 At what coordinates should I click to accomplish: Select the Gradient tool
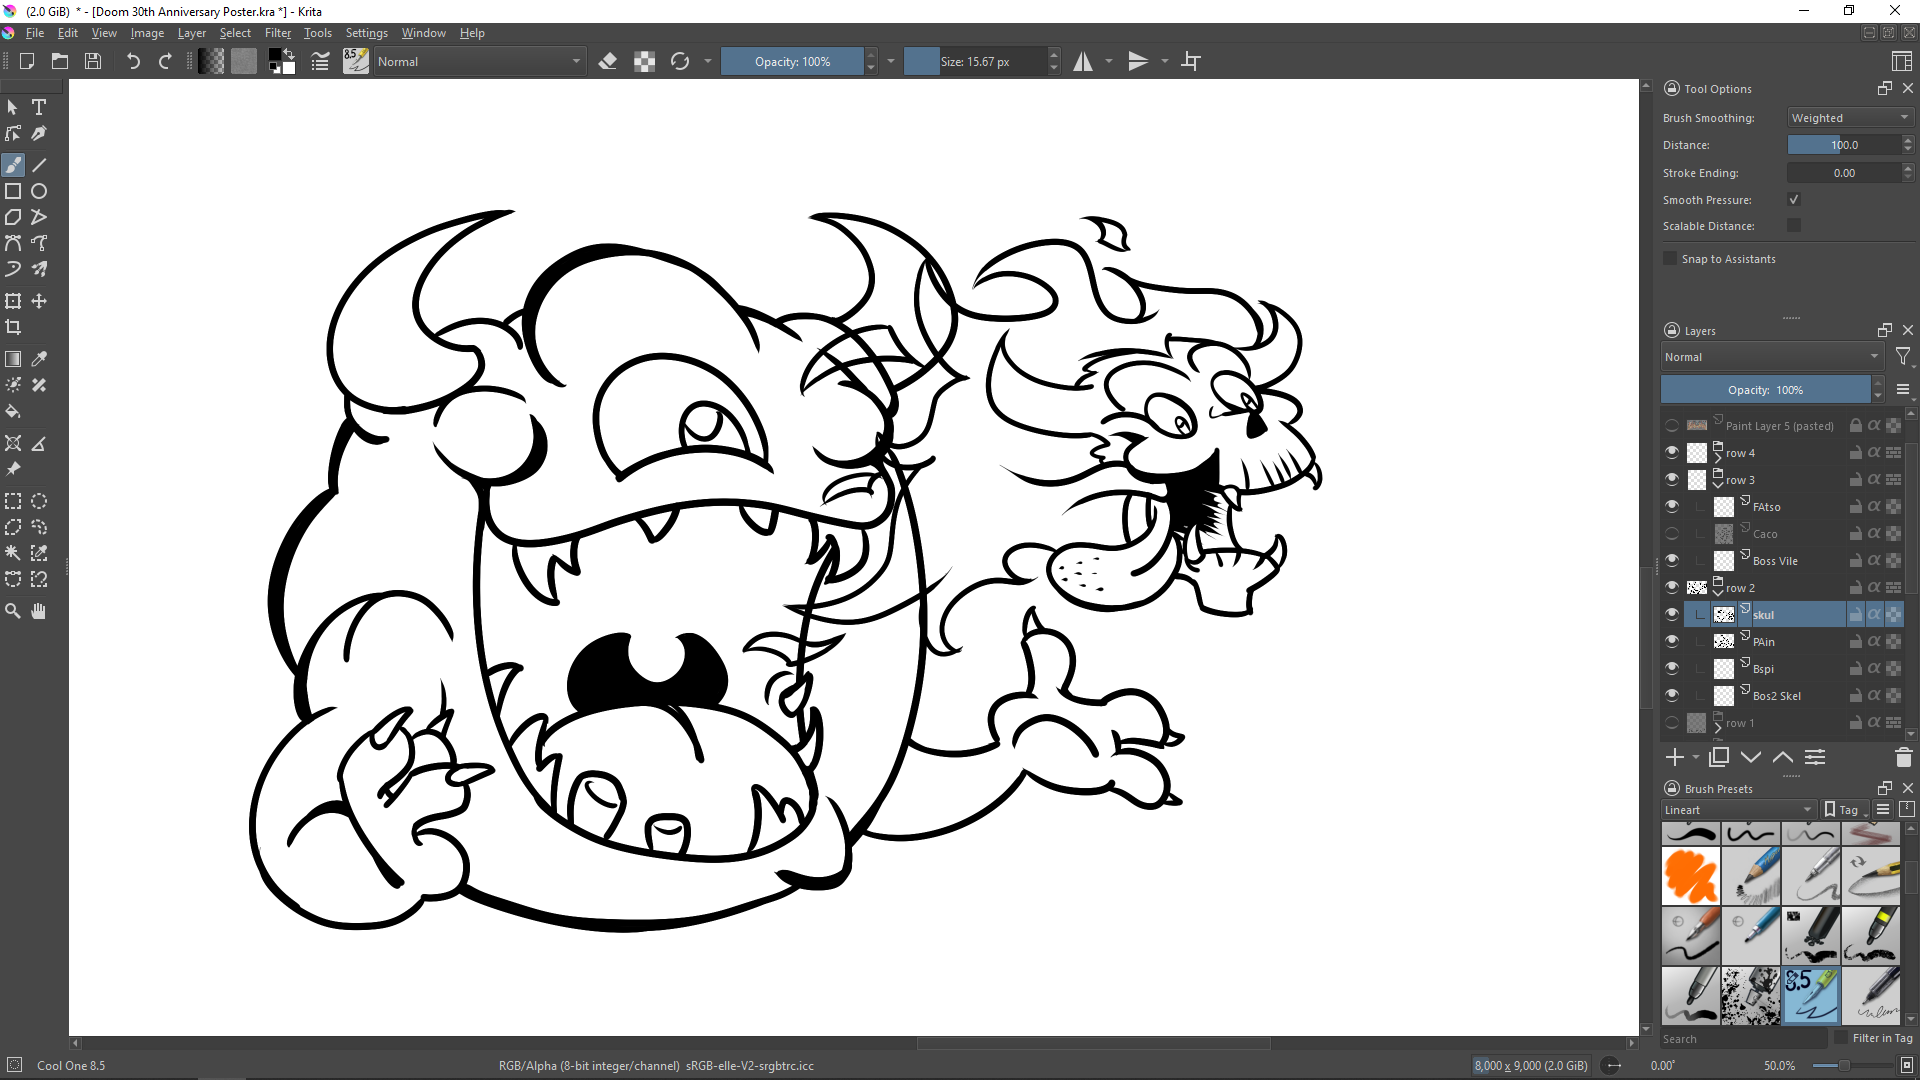[13, 359]
